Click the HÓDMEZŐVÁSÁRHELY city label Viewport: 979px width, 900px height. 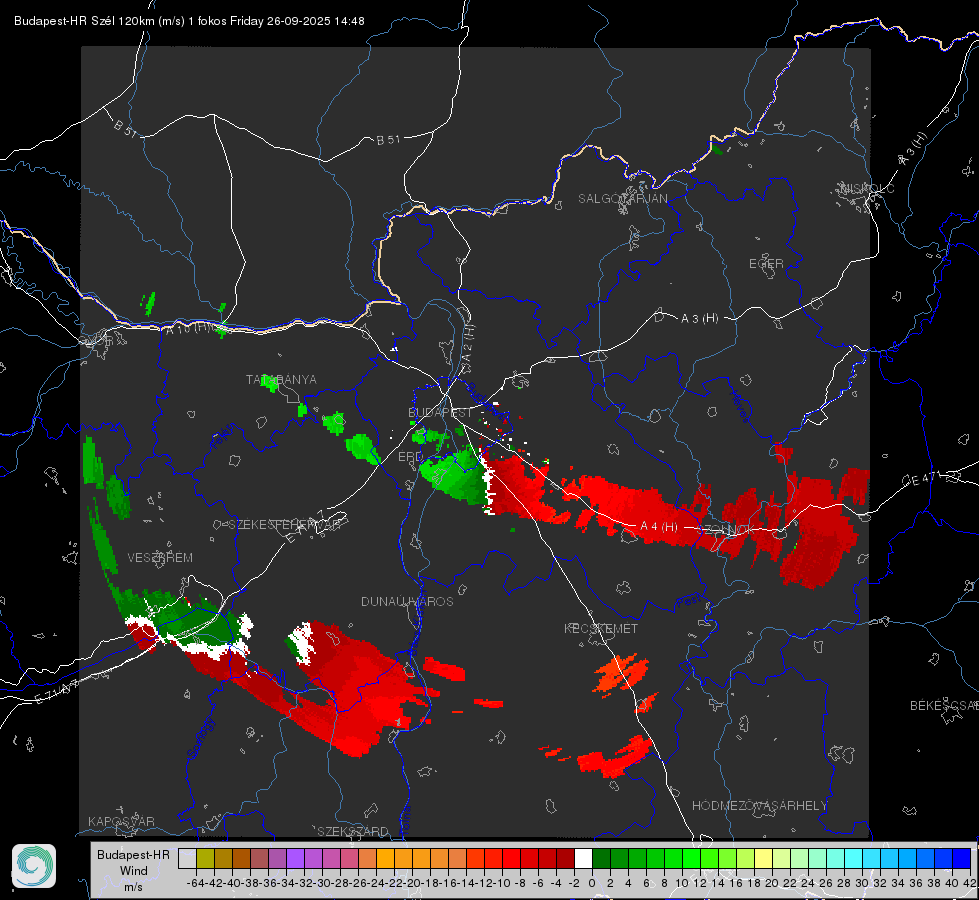(x=759, y=806)
